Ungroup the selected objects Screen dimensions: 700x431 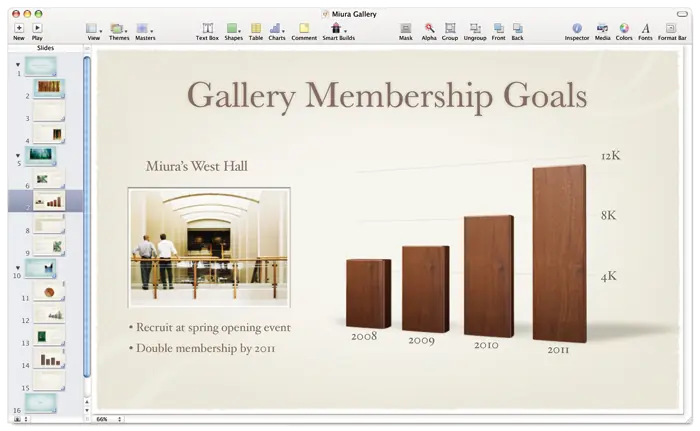click(x=475, y=31)
